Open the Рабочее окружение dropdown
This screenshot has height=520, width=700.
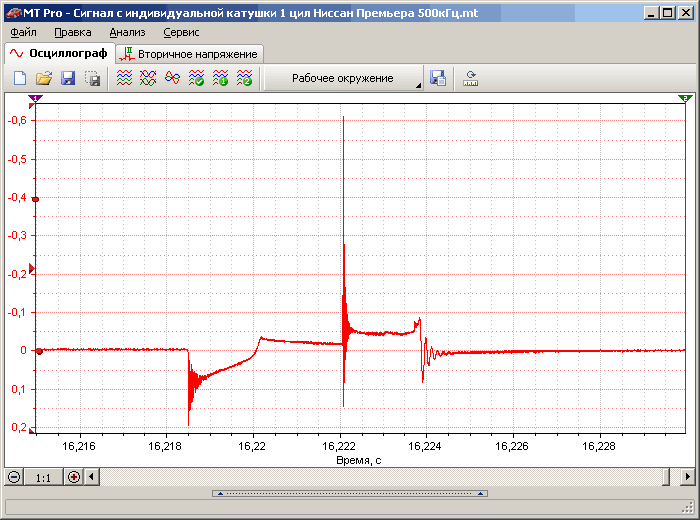pyautogui.click(x=345, y=78)
